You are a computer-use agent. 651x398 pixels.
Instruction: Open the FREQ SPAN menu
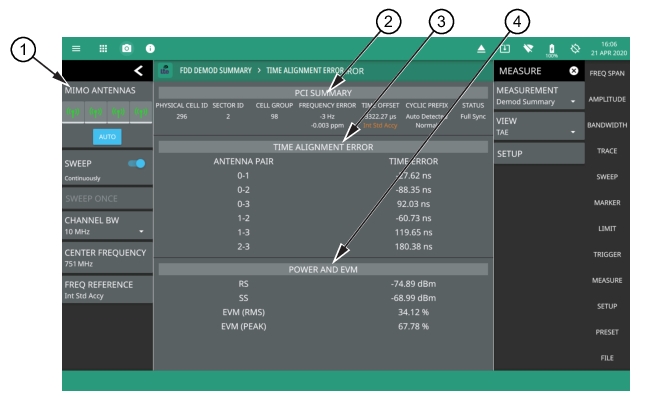(x=607, y=73)
